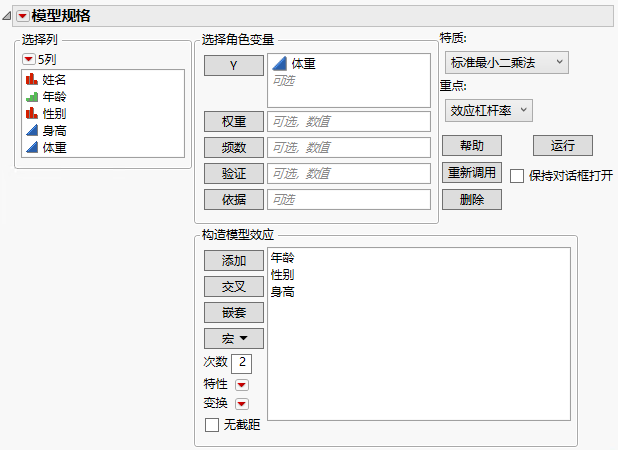Collapse the 模型规格 outline with the gray triangle
Image resolution: width=618 pixels, height=450 pixels.
coord(7,16)
